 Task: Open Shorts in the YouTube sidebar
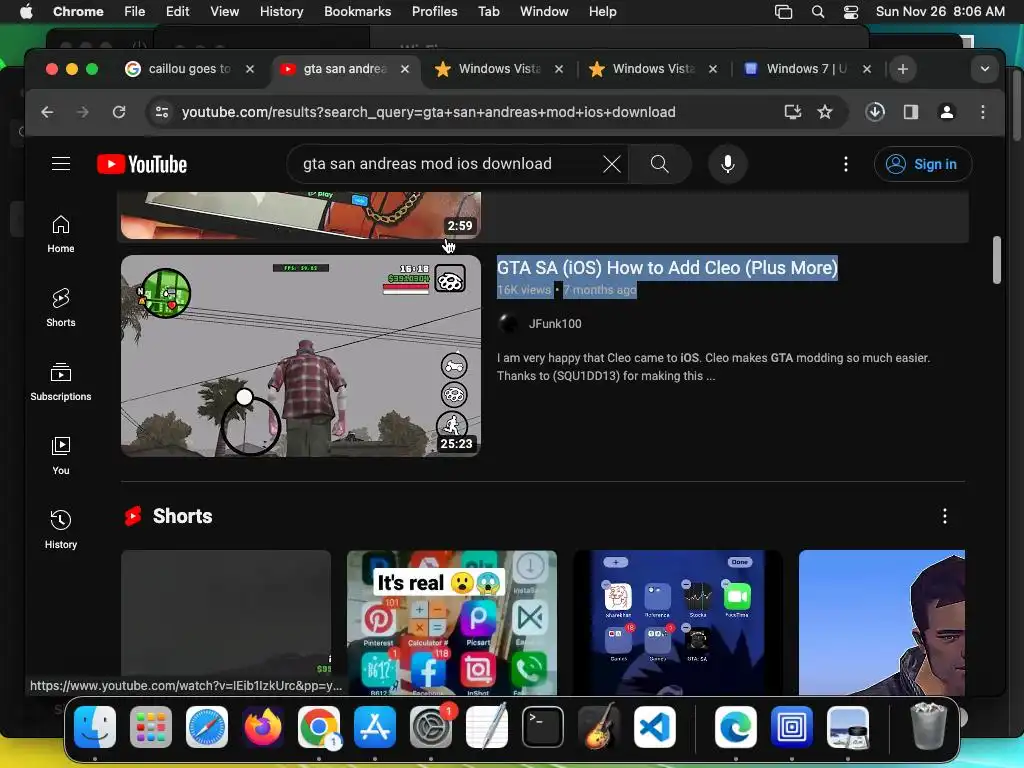(61, 308)
